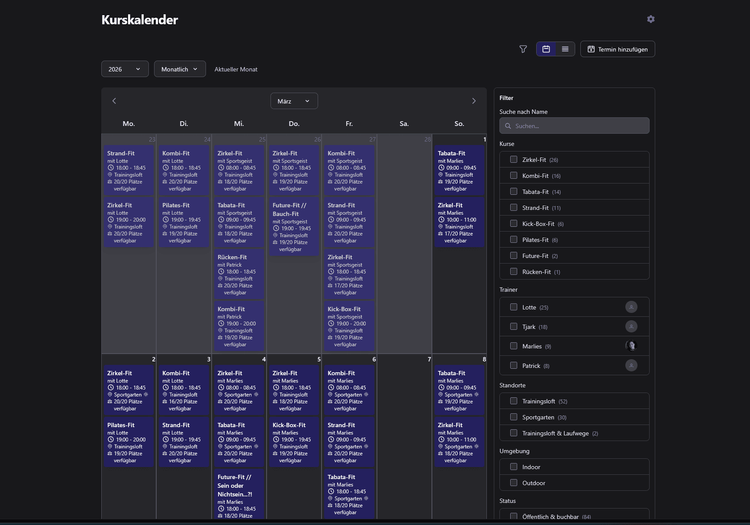Image resolution: width=750 pixels, height=525 pixels.
Task: Switch to calendar grid view icon
Action: point(546,49)
